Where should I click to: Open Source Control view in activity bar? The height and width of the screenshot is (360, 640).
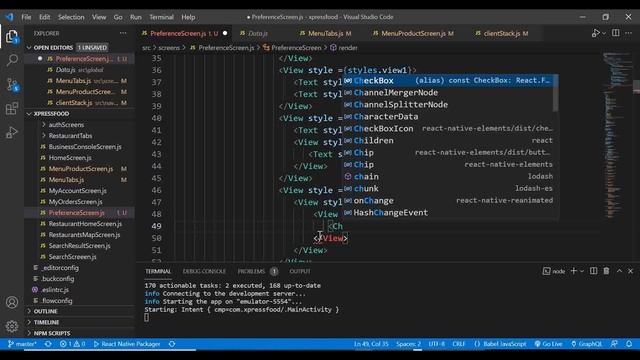click(x=12, y=84)
